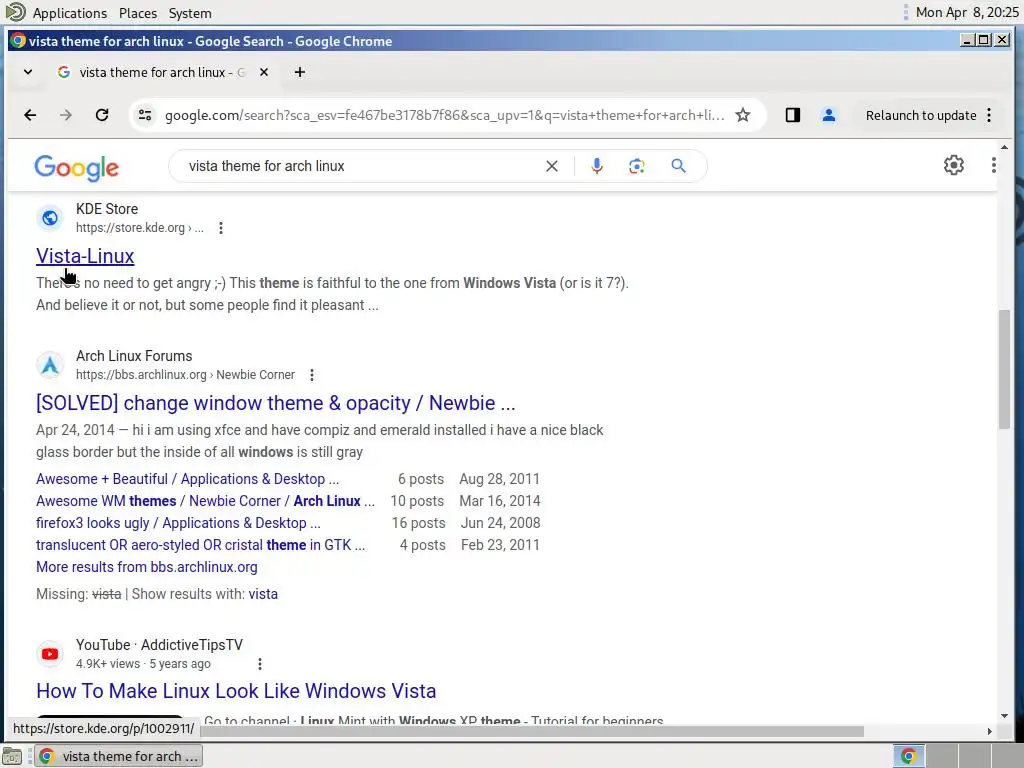Click the vertical page scrollbar thumb
Image resolution: width=1024 pixels, height=768 pixels.
pyautogui.click(x=1004, y=370)
